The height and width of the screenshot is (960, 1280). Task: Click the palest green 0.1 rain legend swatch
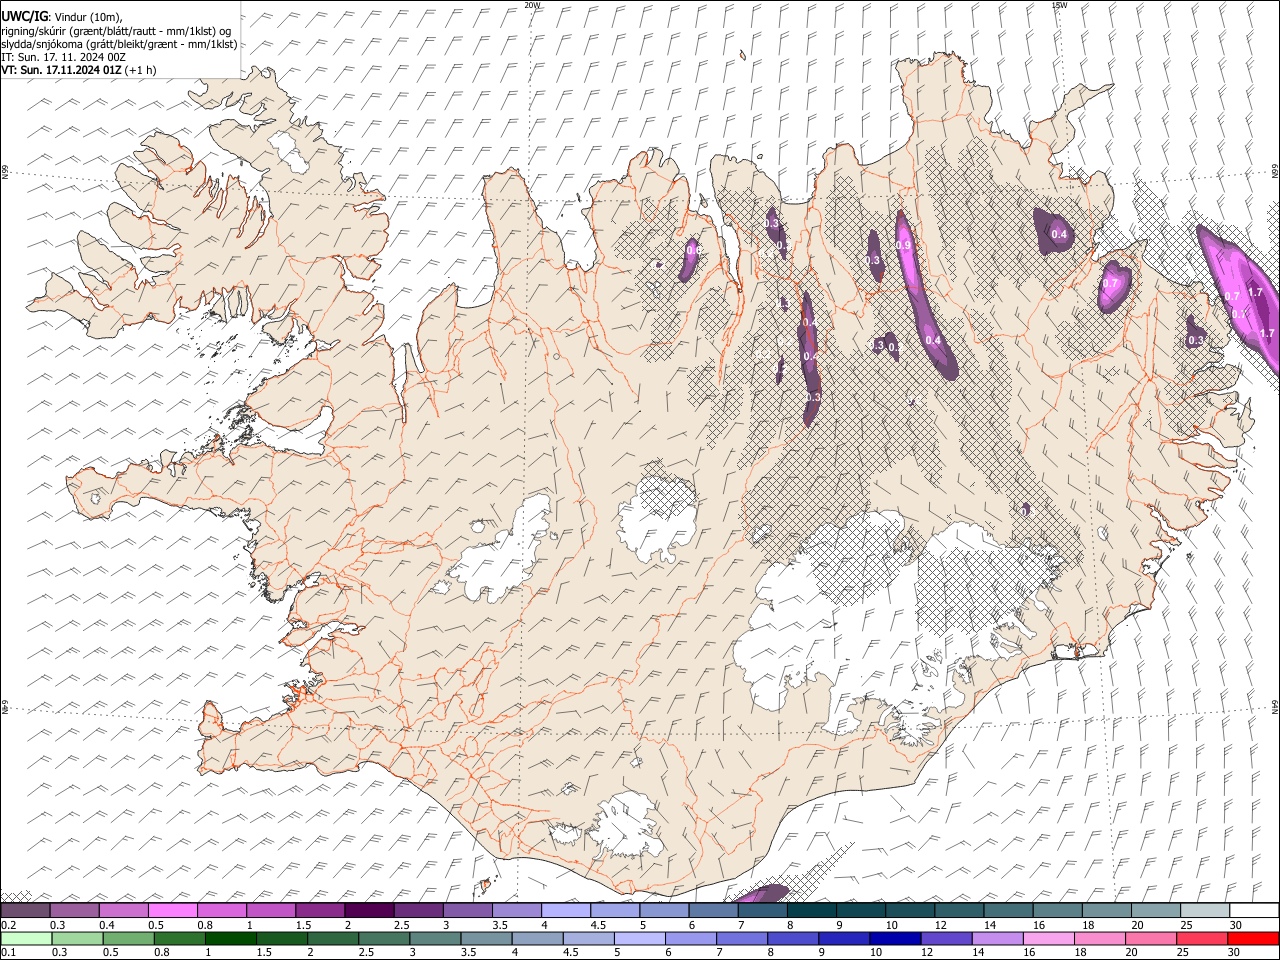tap(26, 938)
